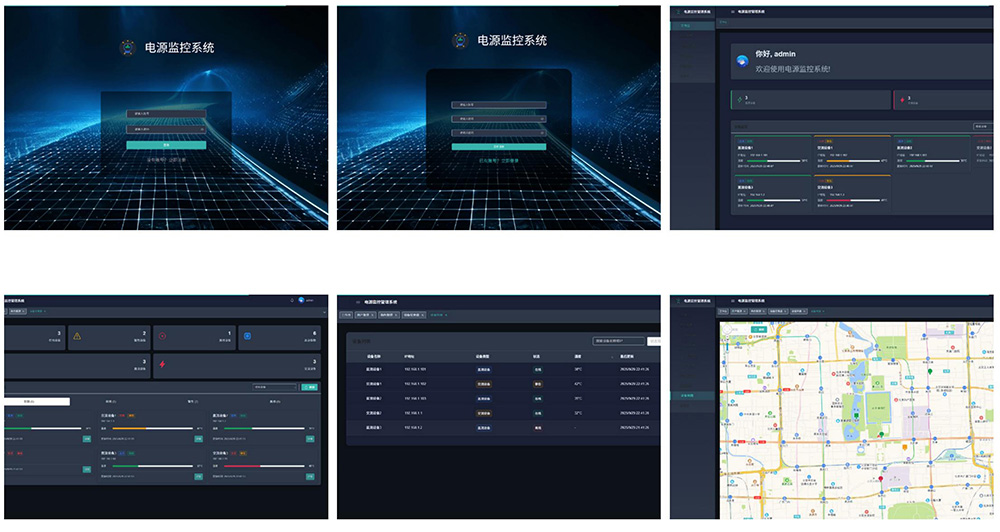Click the teal login button on the first screen
1000x532 pixels.
166,145
